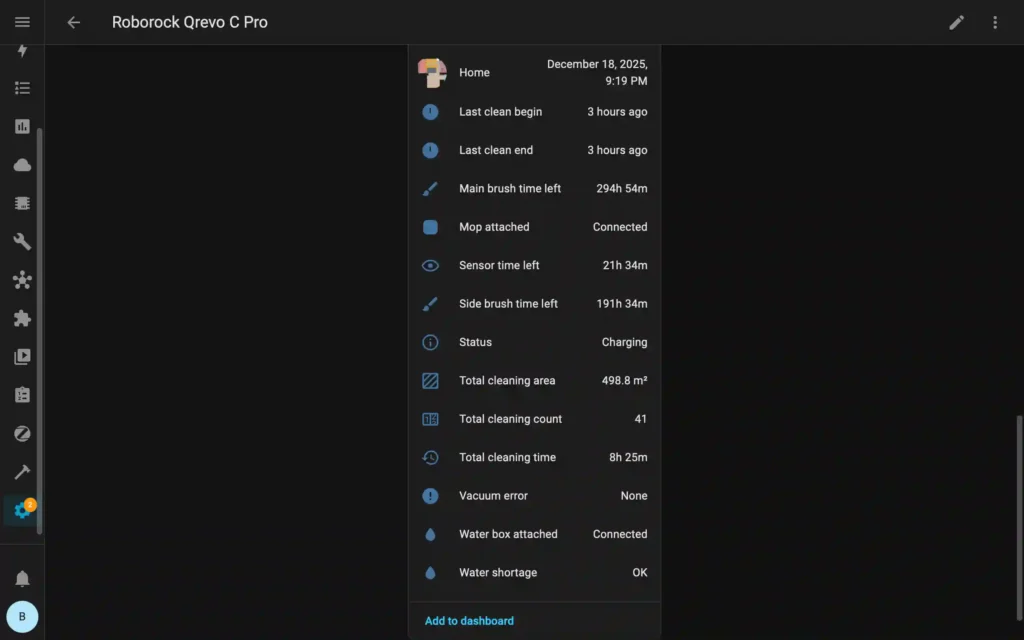1024x640 pixels.
Task: Open the To-do lists sidebar icon
Action: [22, 394]
